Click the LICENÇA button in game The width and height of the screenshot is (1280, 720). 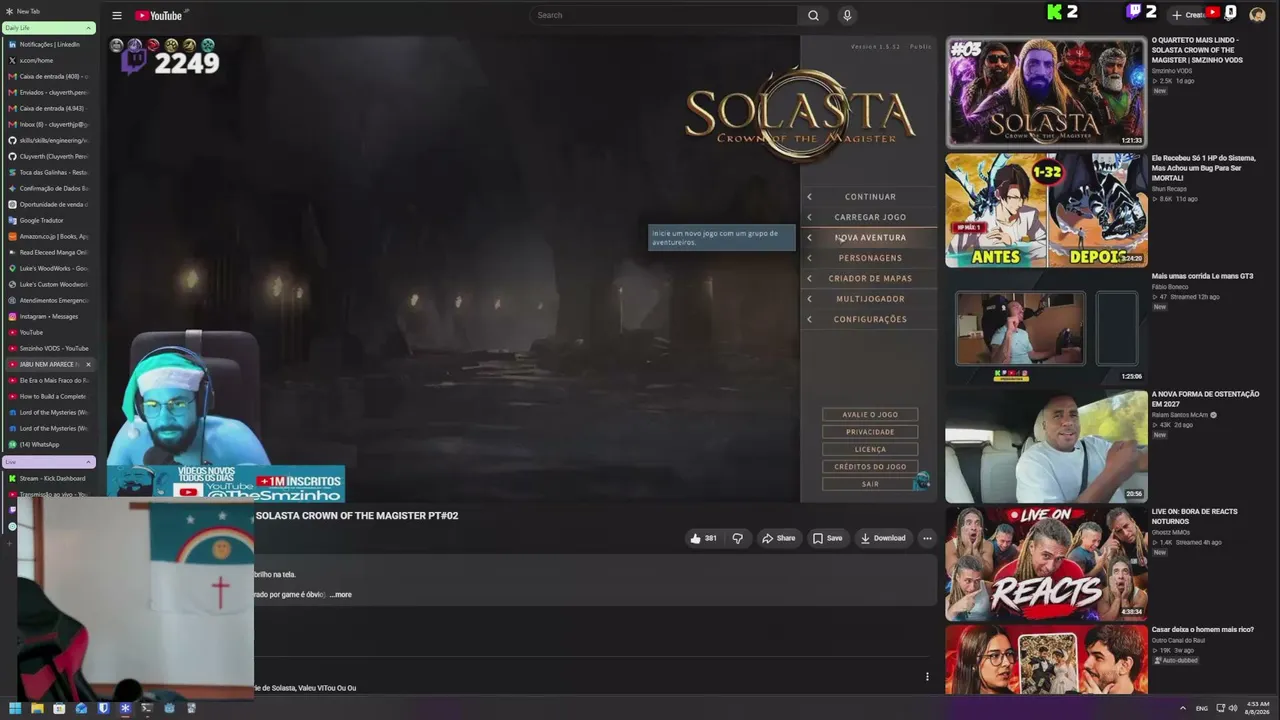pyautogui.click(x=870, y=450)
